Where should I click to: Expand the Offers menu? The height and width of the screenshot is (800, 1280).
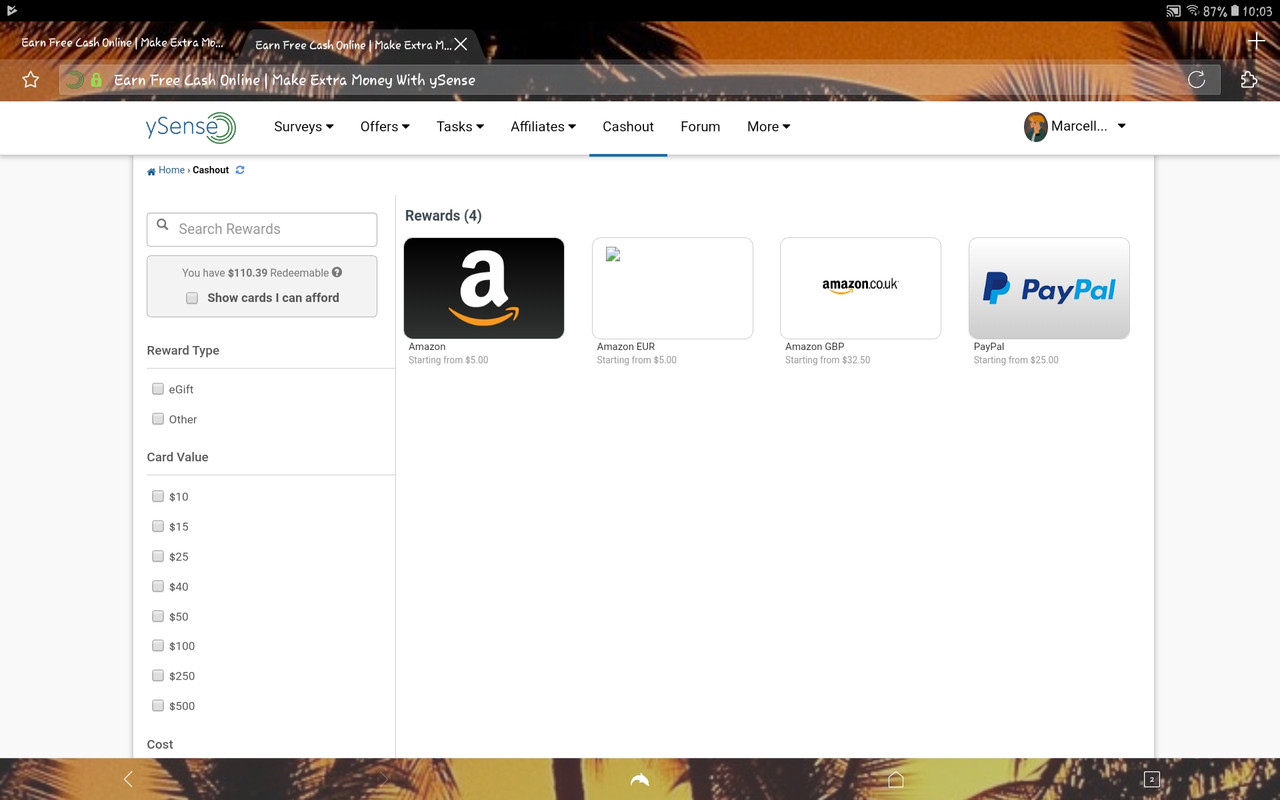385,127
